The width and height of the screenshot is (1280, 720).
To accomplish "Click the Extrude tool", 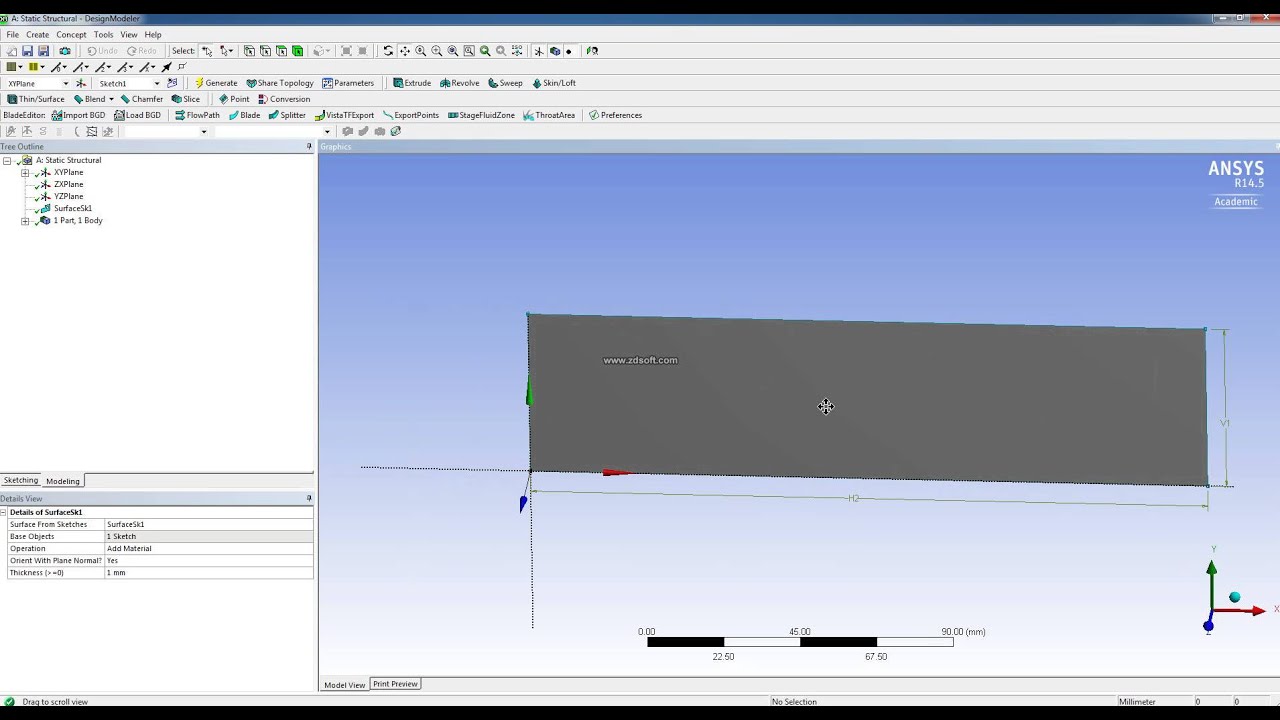I will tap(412, 83).
